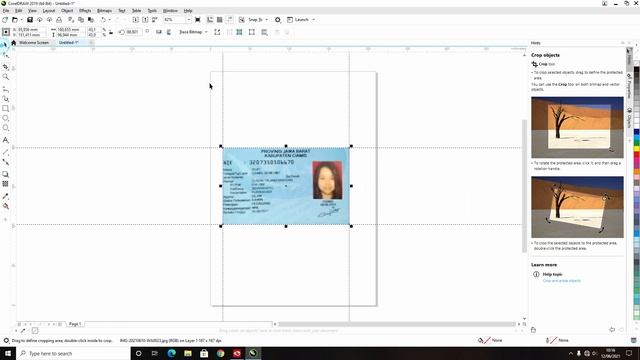This screenshot has width=640, height=360.
Task: Select the Page 1 tab
Action: point(75,324)
